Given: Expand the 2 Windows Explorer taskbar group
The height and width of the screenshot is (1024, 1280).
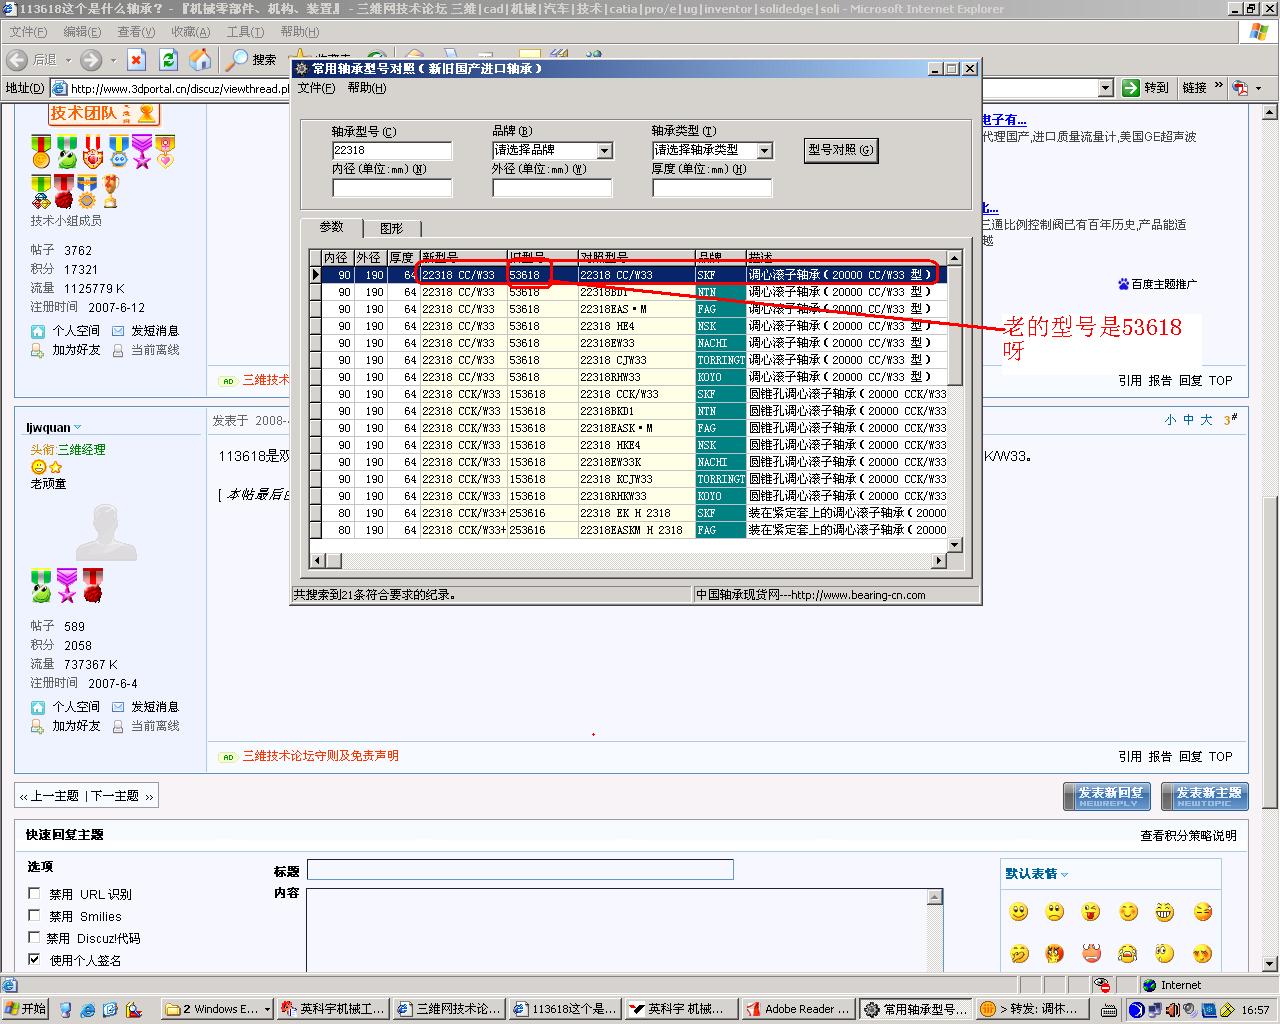Looking at the screenshot, I should (x=218, y=1009).
